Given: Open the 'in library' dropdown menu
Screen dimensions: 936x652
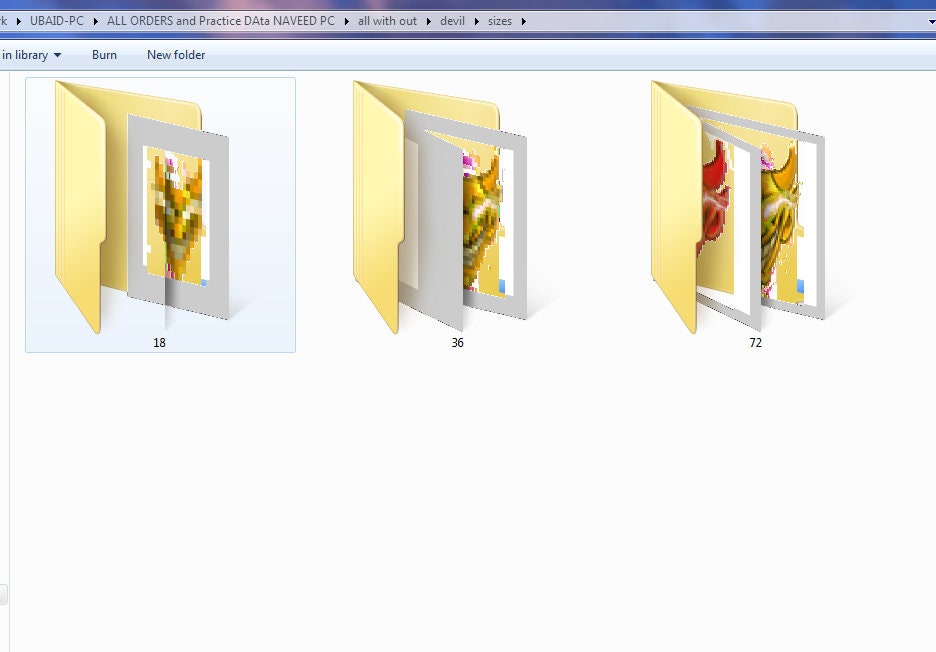Looking at the screenshot, I should pyautogui.click(x=31, y=55).
